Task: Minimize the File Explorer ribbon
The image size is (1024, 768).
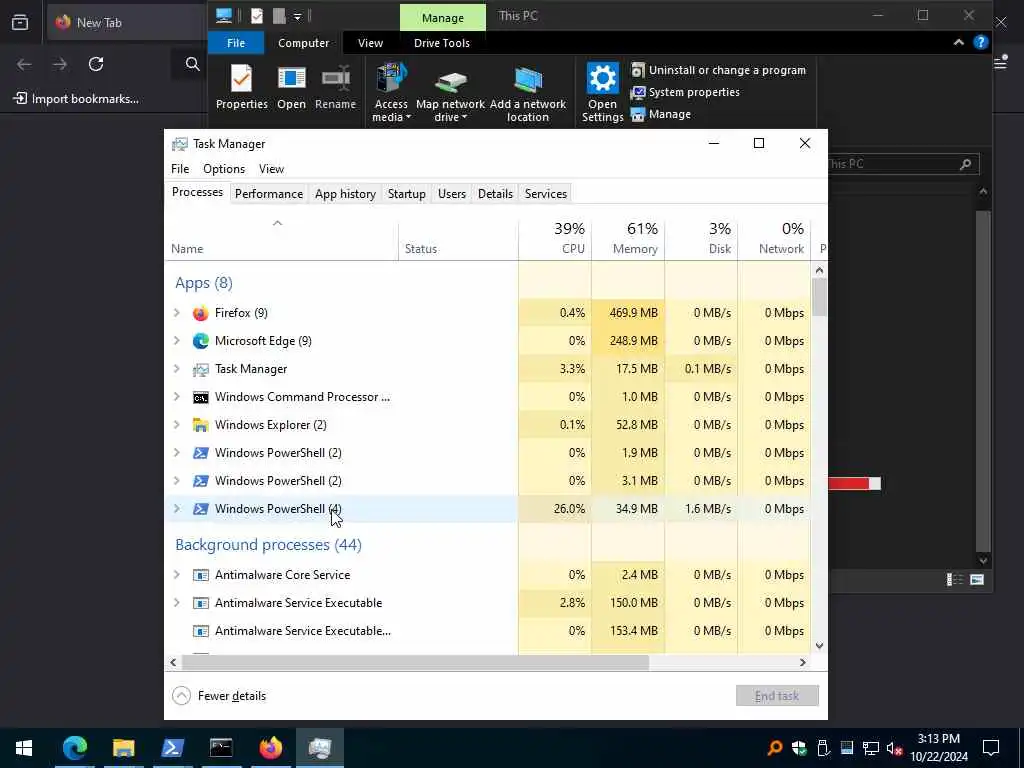Action: (959, 42)
